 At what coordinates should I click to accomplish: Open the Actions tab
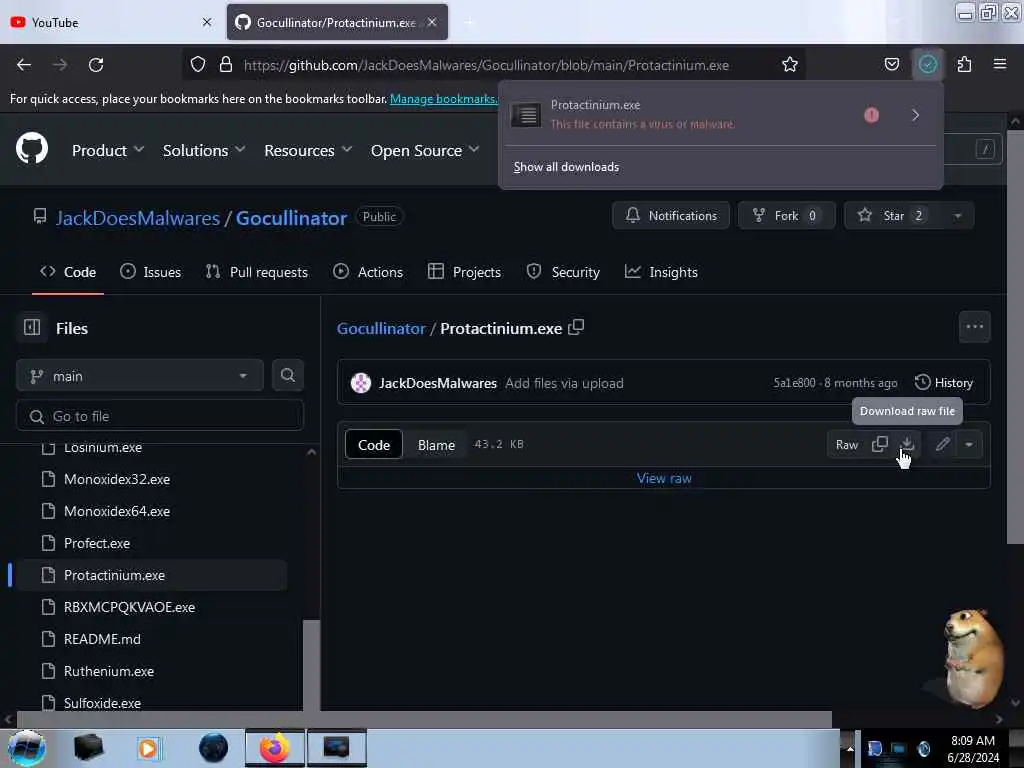point(368,272)
